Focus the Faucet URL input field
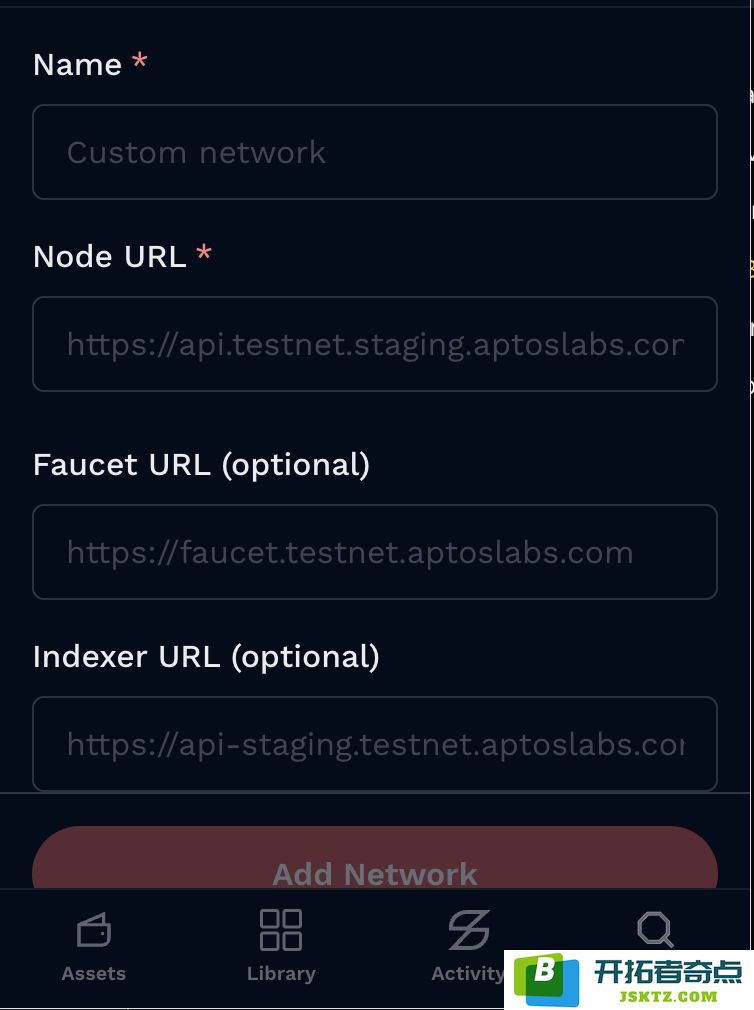 point(375,552)
